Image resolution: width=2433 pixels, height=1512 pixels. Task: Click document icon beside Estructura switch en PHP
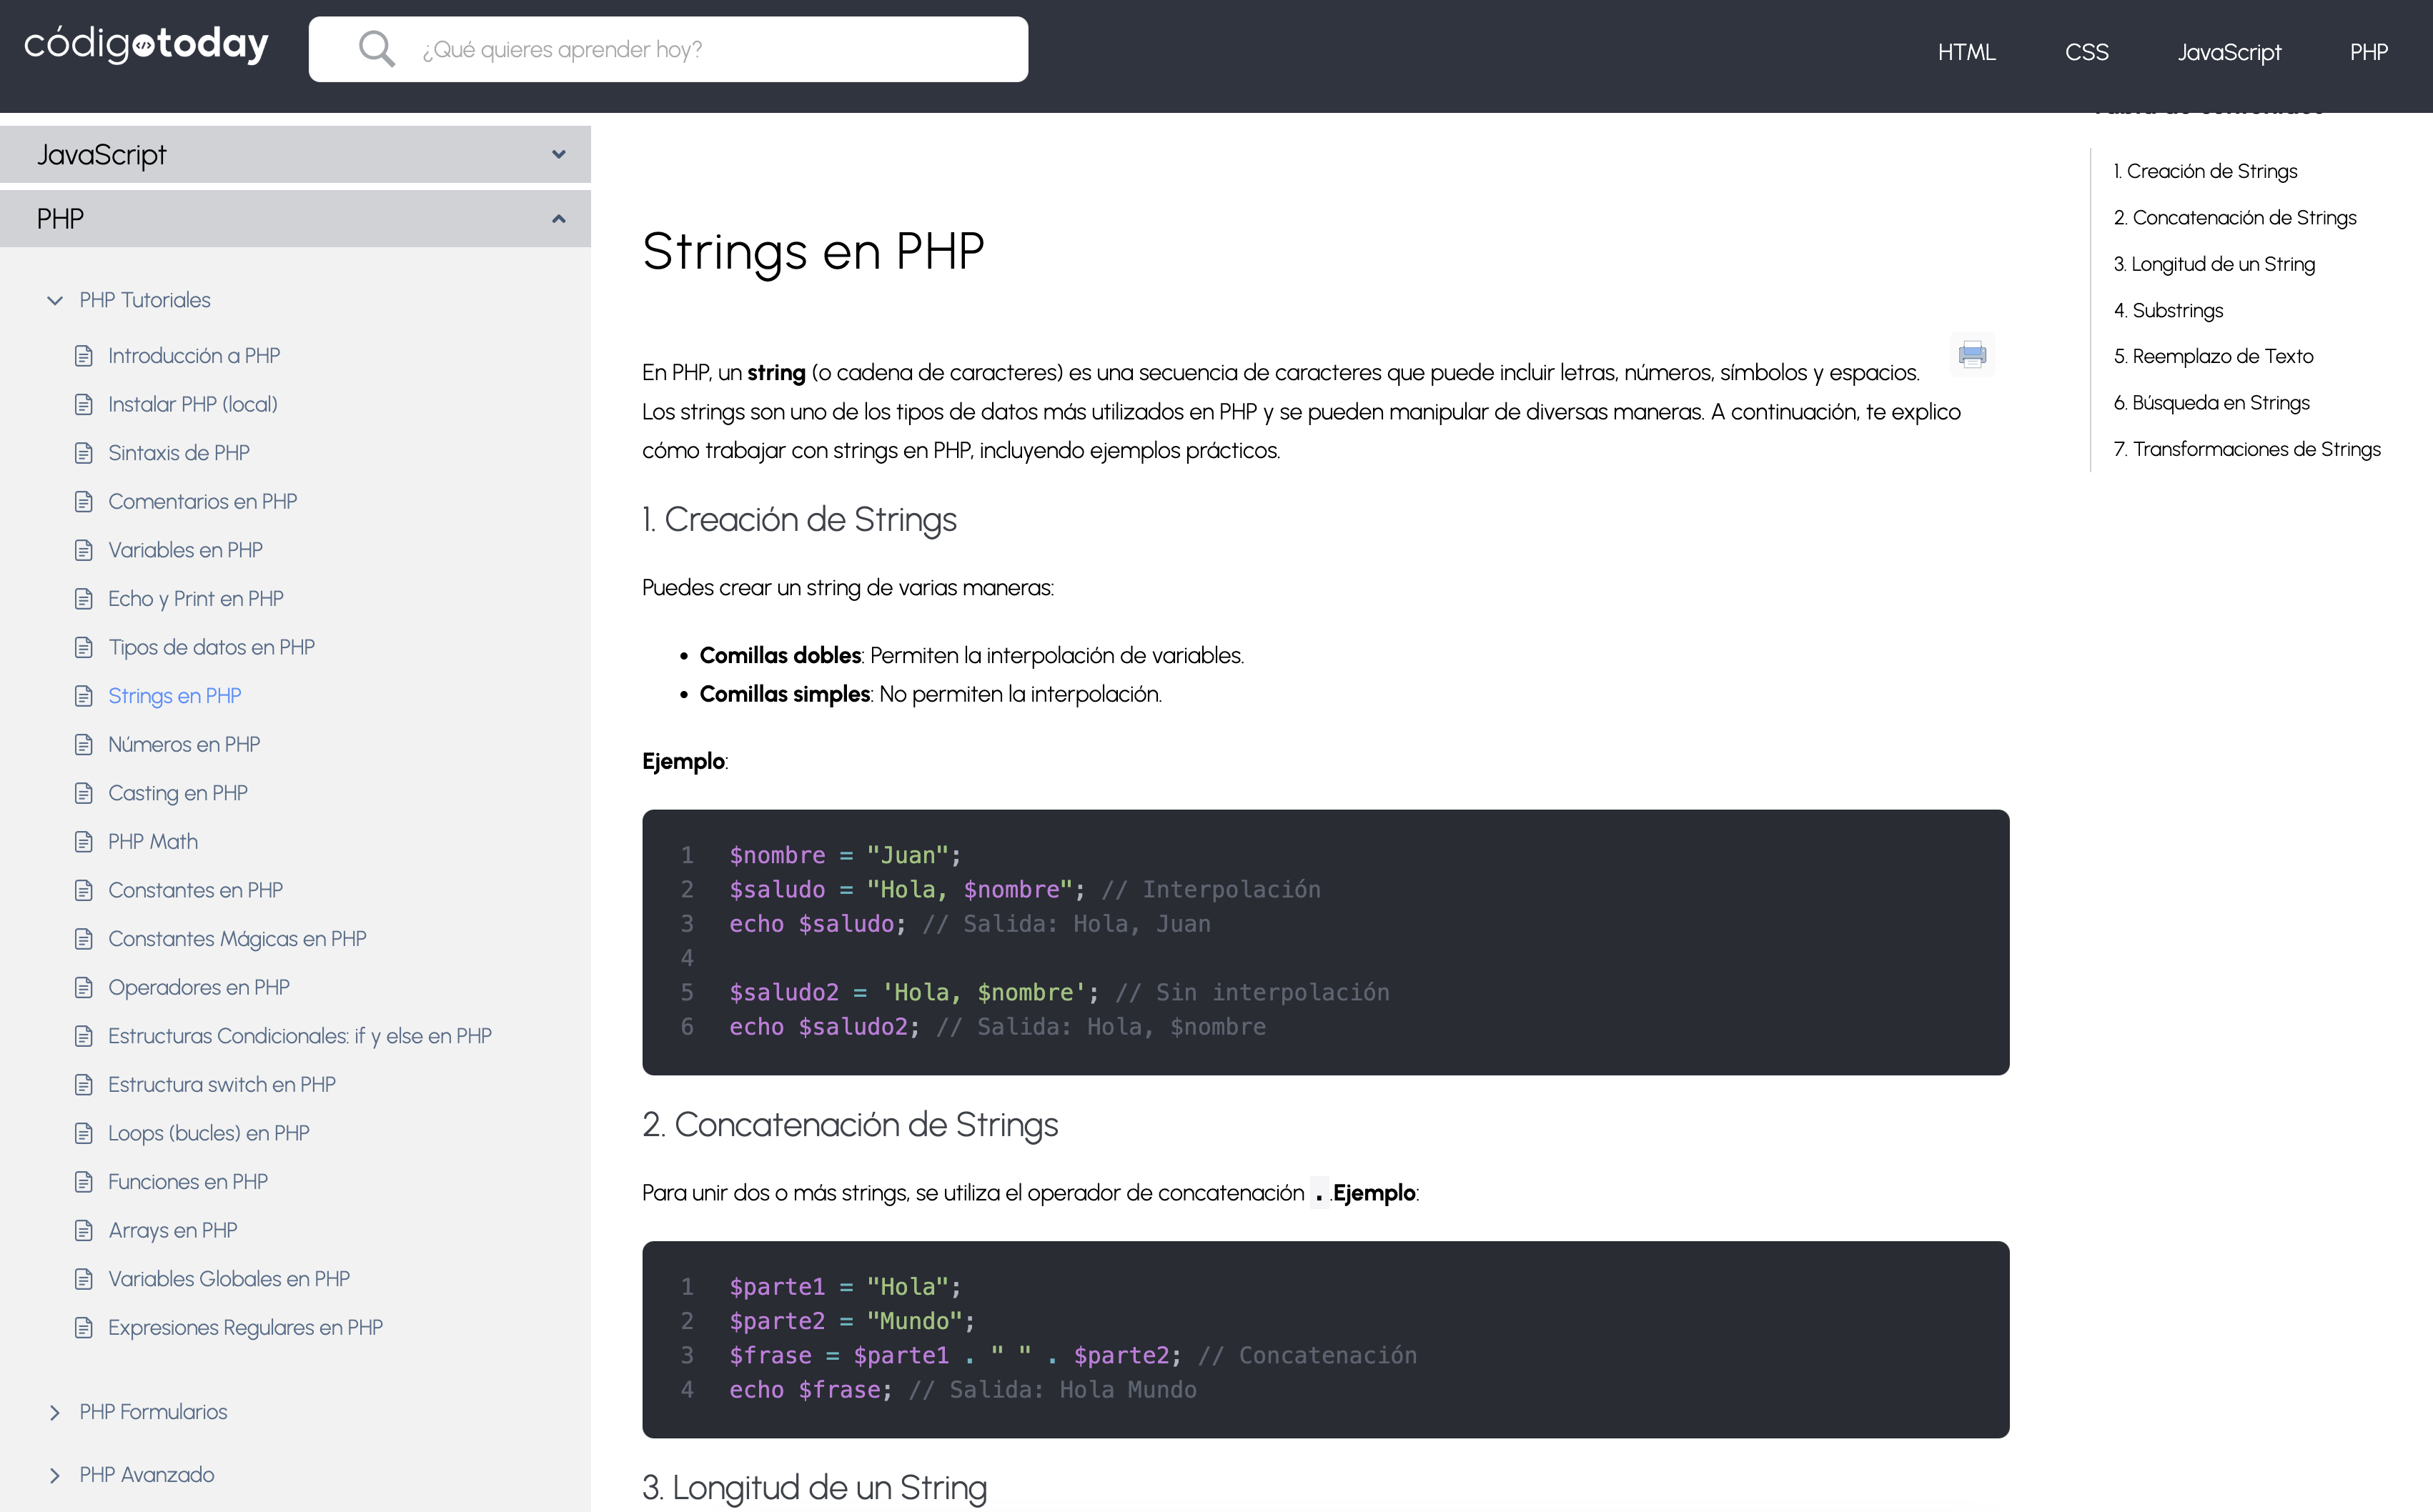coord(84,1085)
